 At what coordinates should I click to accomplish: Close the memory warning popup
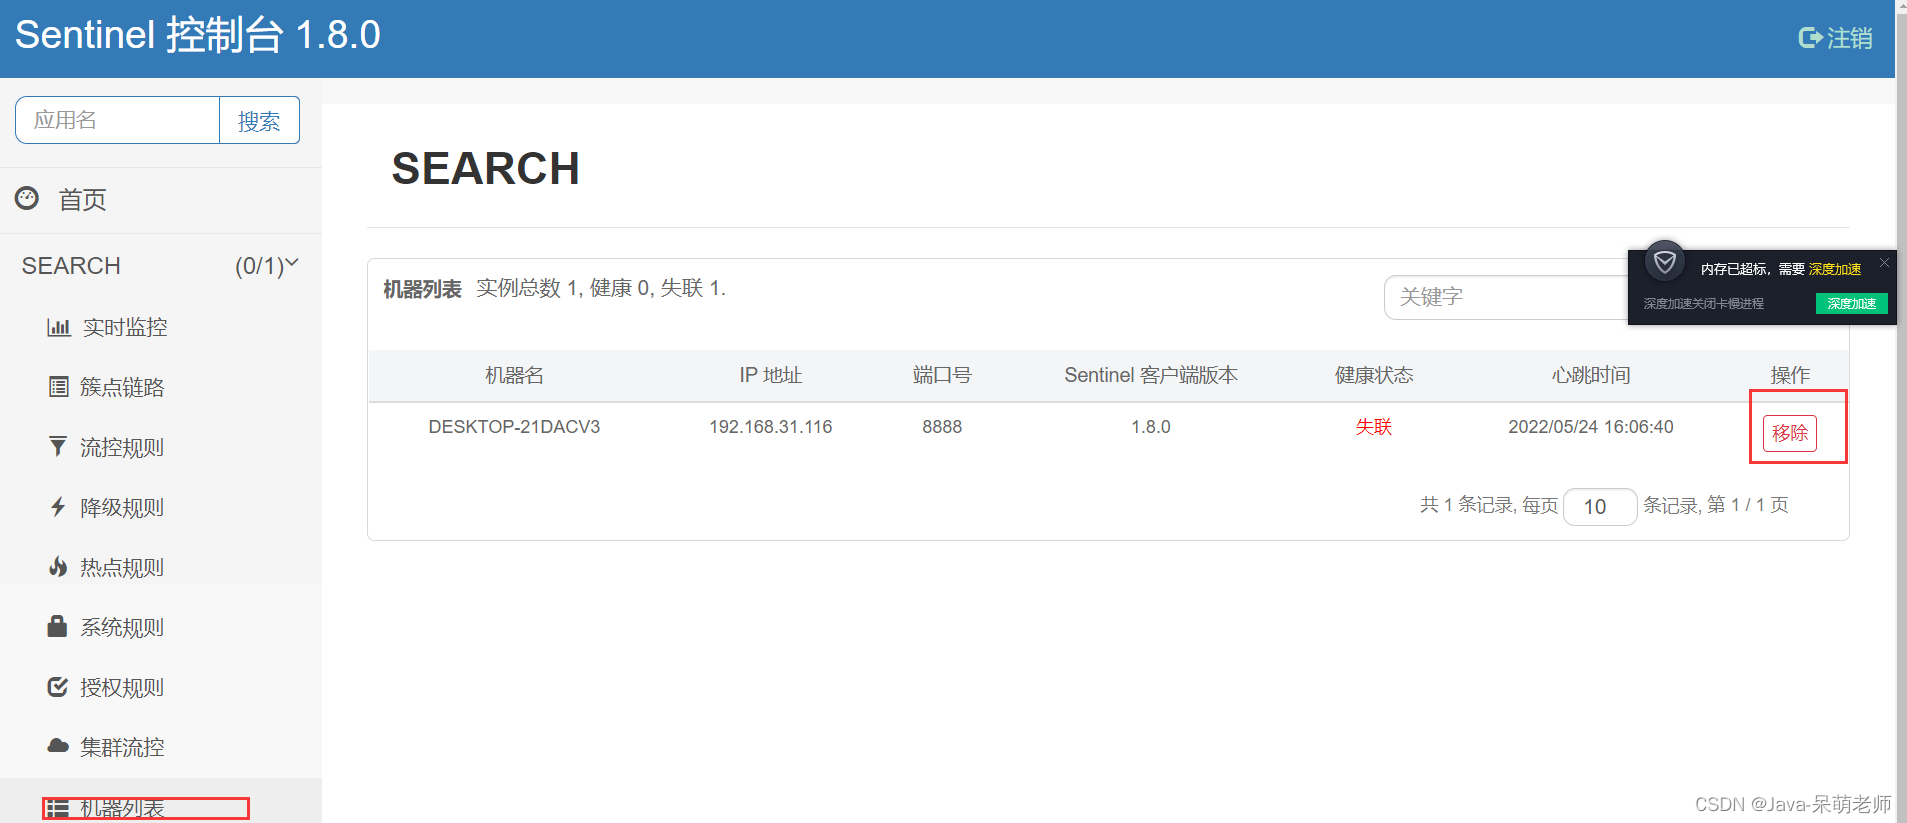point(1884,263)
